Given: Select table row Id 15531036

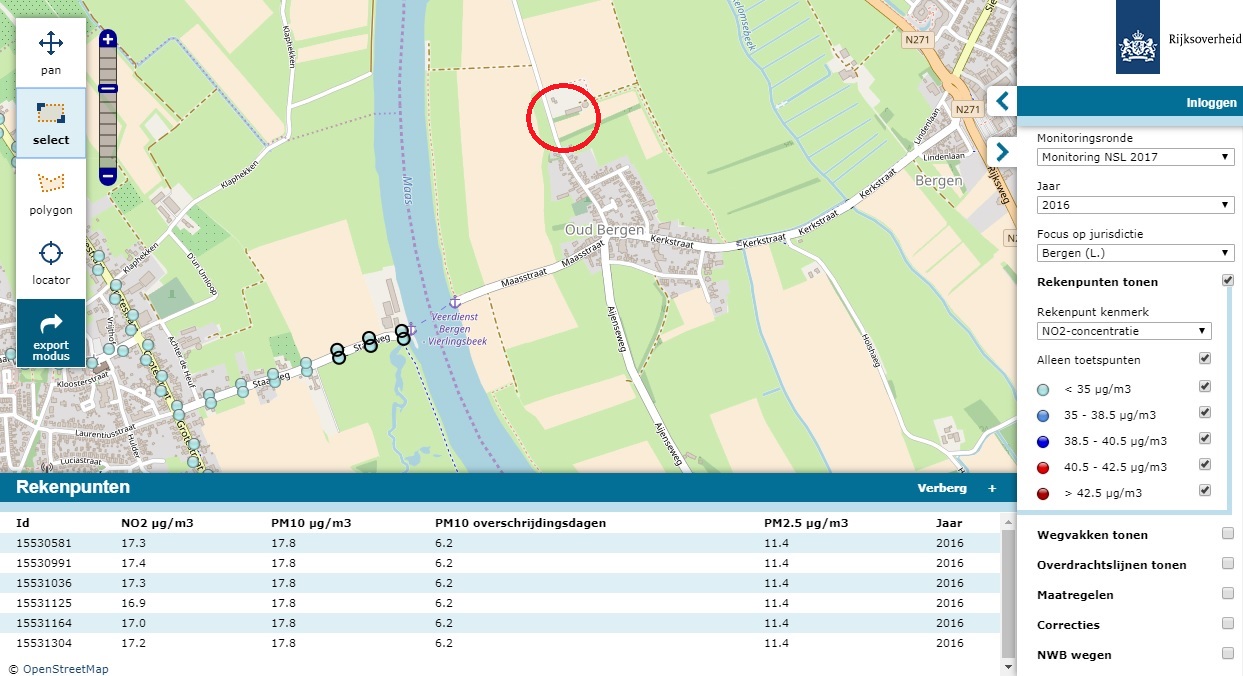Looking at the screenshot, I should [x=500, y=583].
